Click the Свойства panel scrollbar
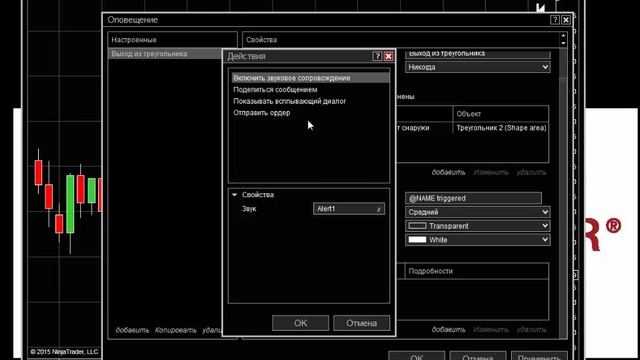The height and width of the screenshot is (360, 640). coord(563,194)
